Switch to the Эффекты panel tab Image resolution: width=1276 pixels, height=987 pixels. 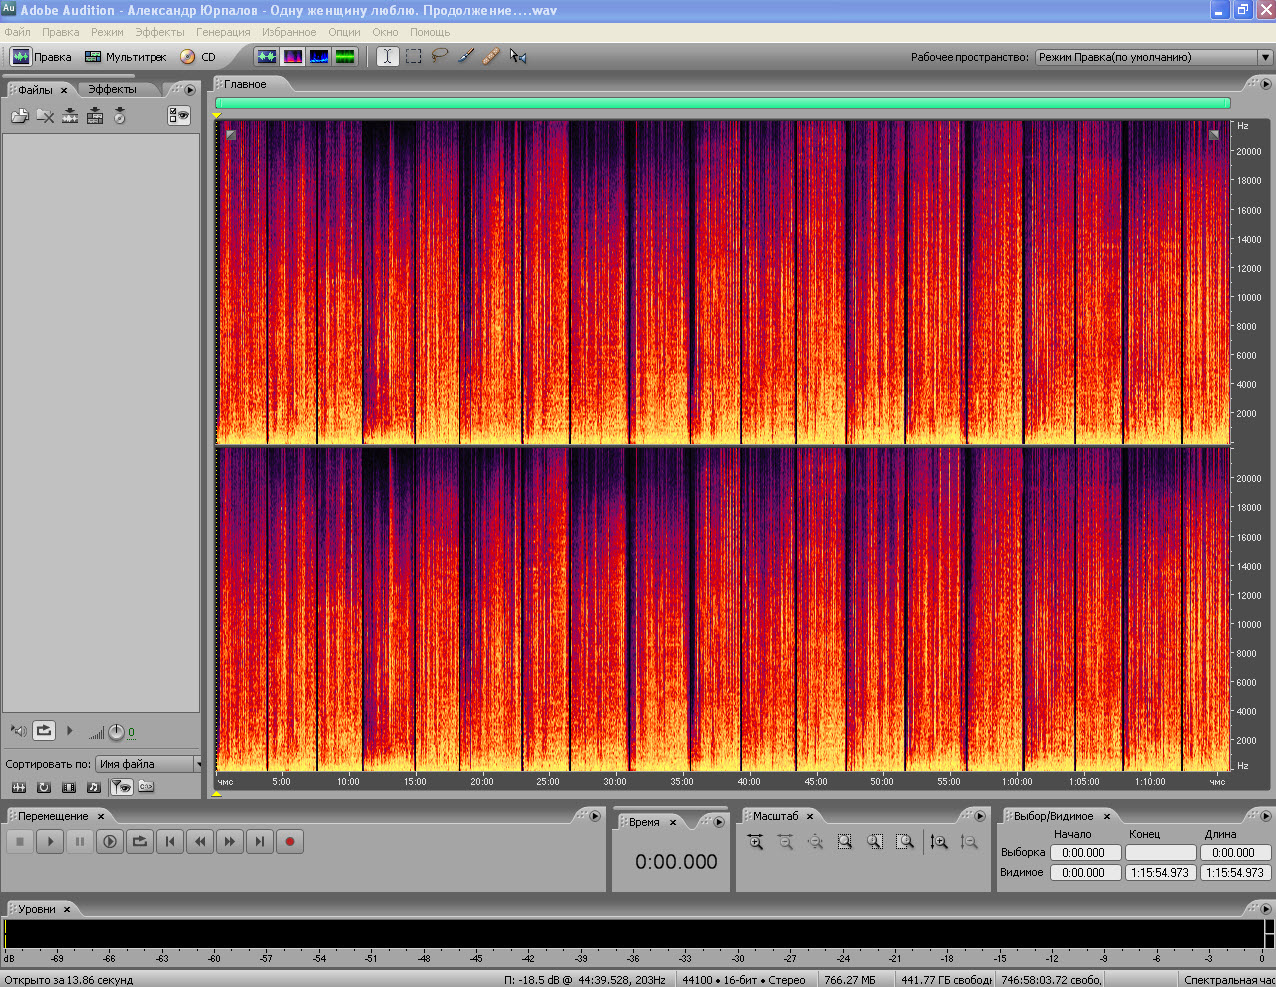112,90
